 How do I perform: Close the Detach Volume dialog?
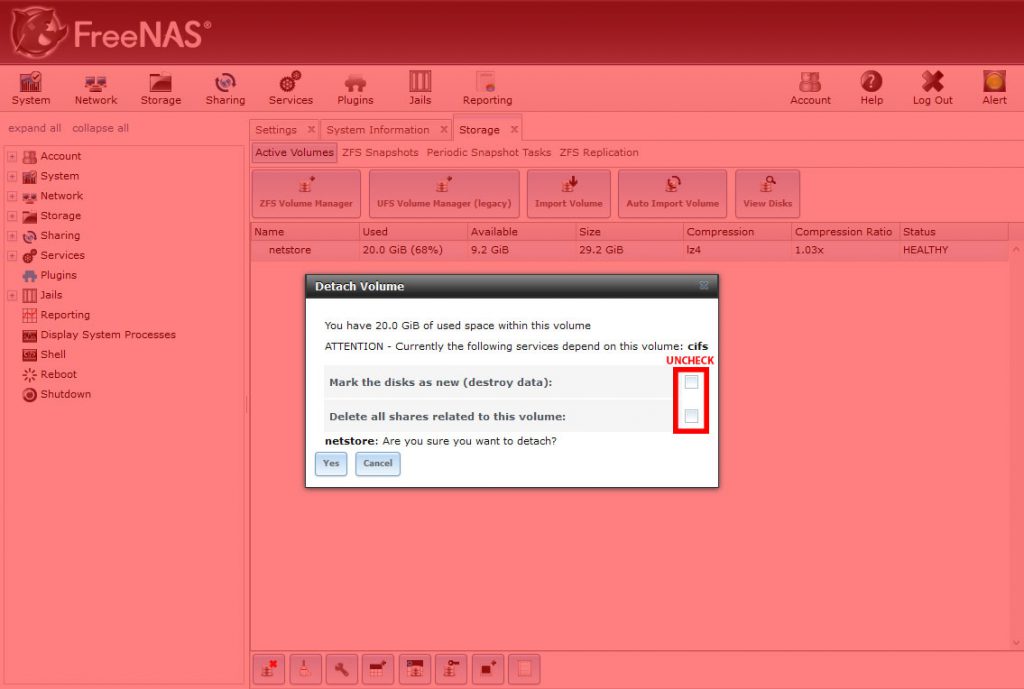pos(704,286)
